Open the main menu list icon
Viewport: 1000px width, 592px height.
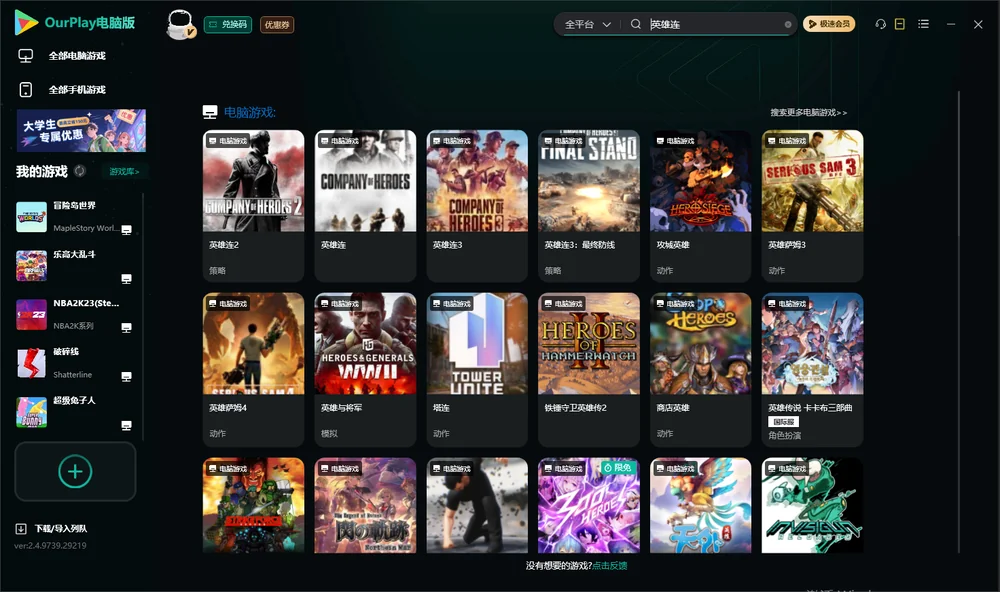[923, 24]
